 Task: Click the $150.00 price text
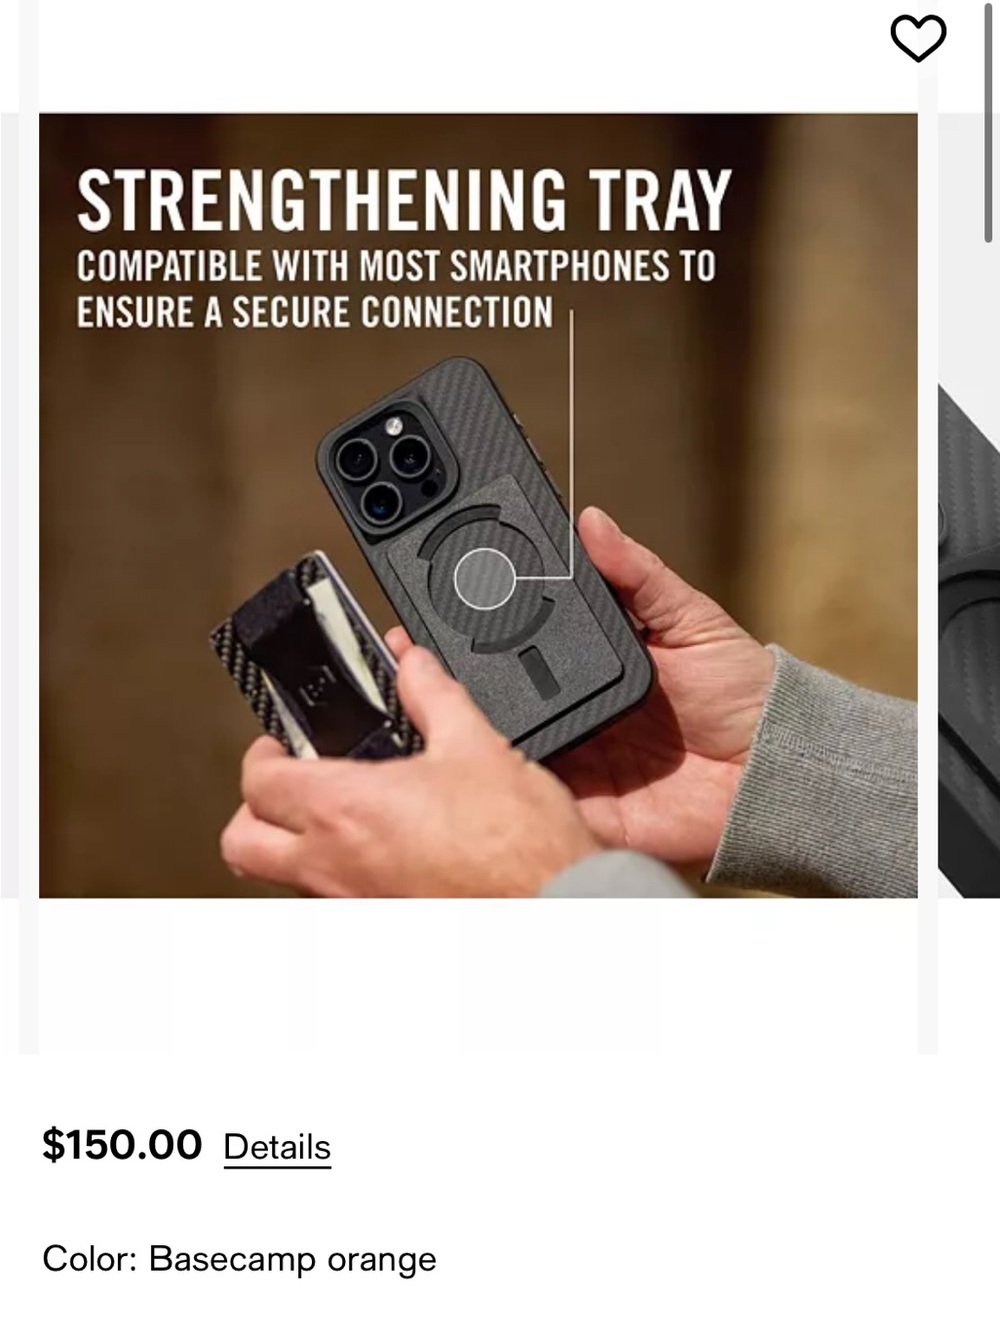[122, 1145]
